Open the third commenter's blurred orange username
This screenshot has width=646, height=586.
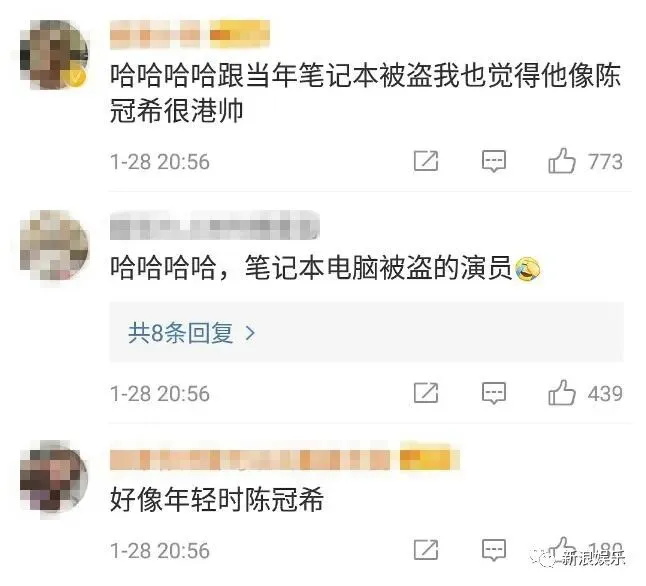point(285,457)
